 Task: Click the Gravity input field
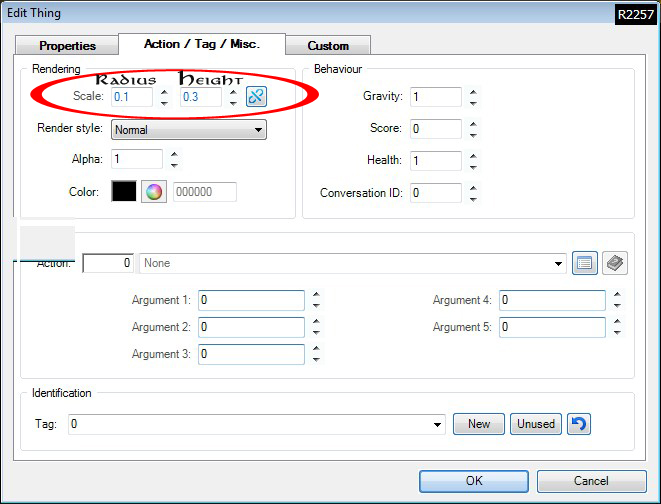point(436,97)
